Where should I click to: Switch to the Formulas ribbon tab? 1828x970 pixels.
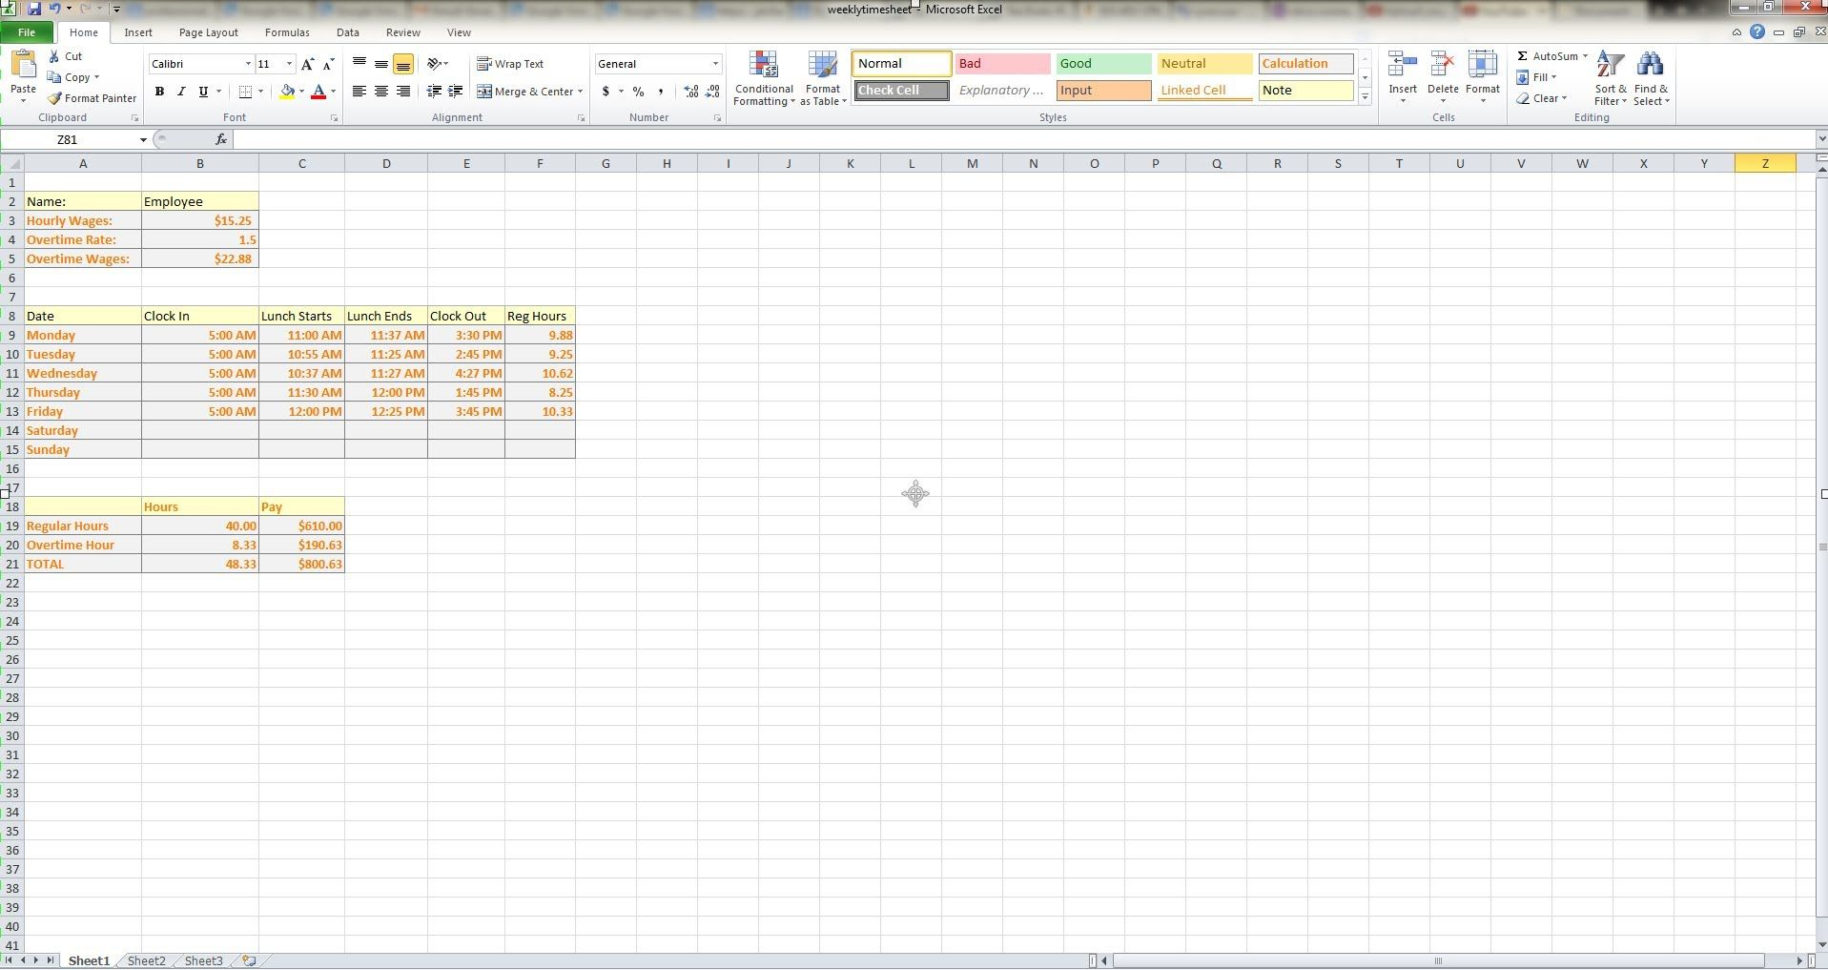(x=287, y=32)
